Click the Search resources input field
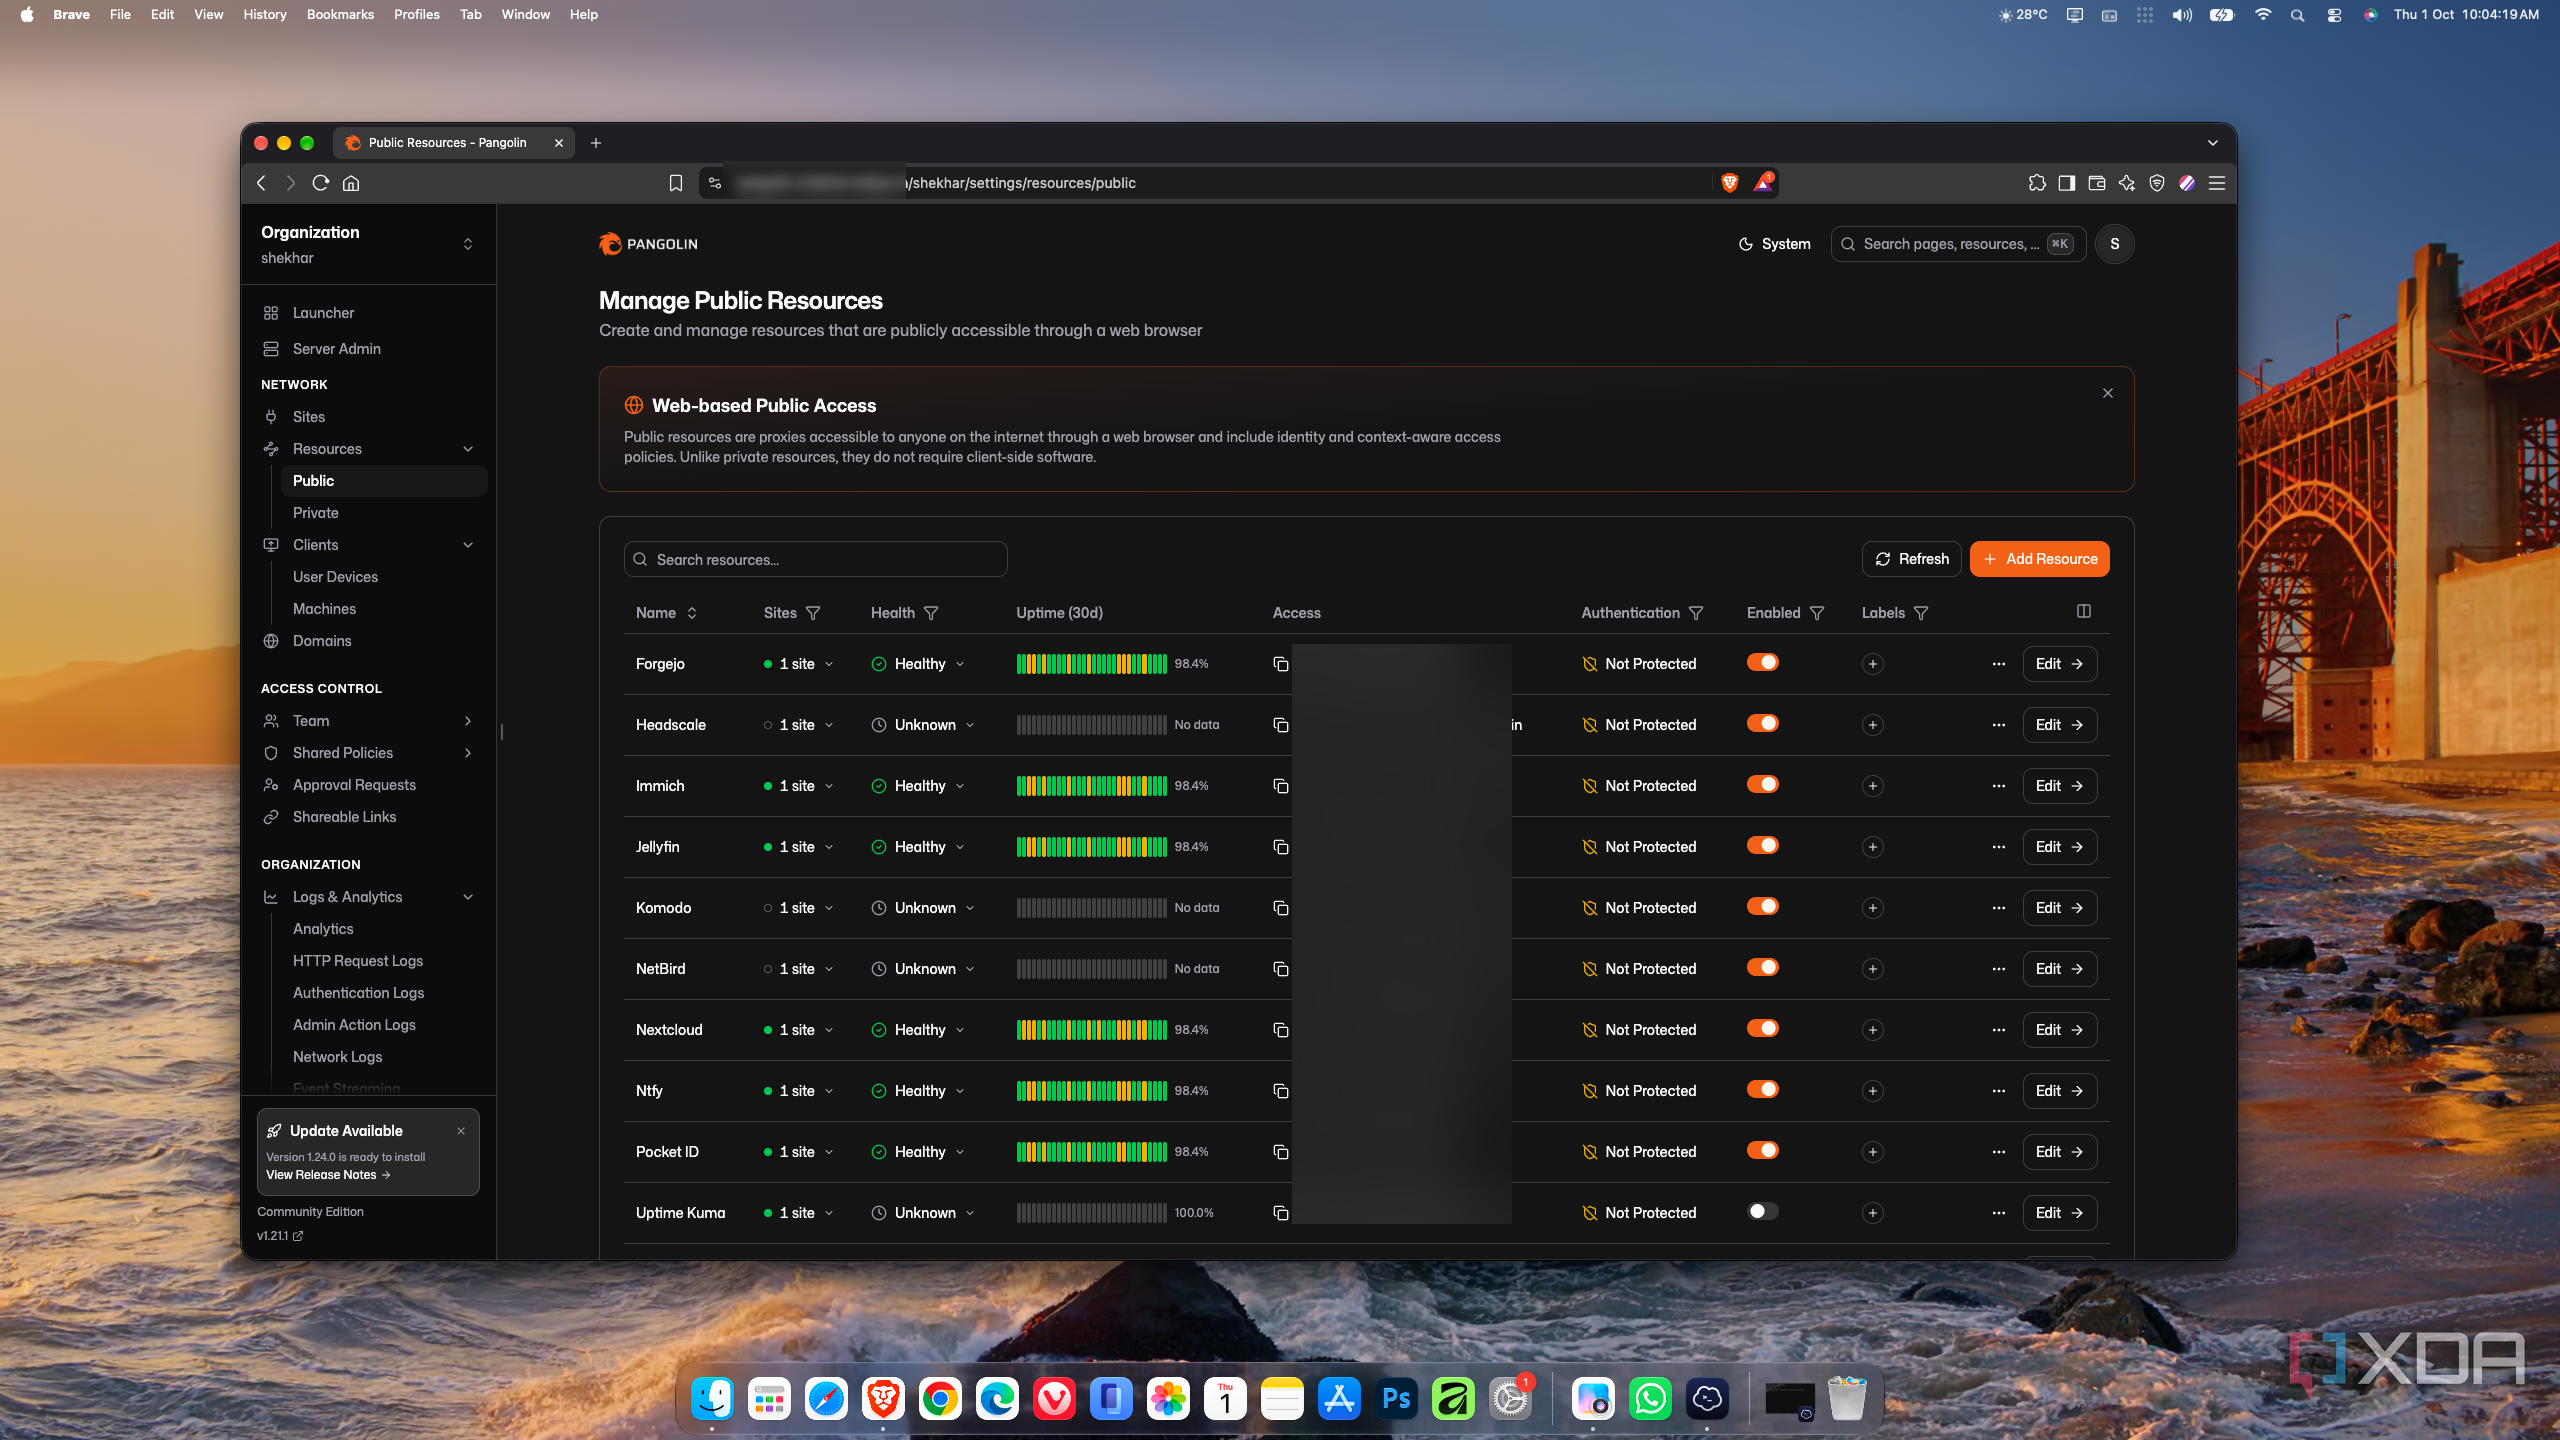Viewport: 2560px width, 1440px height. coord(815,560)
